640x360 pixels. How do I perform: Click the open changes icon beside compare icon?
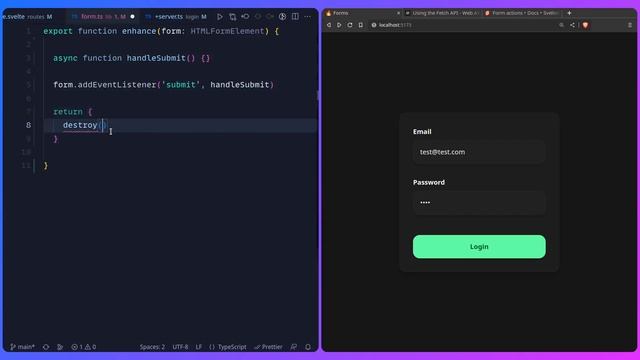pyautogui.click(x=245, y=17)
